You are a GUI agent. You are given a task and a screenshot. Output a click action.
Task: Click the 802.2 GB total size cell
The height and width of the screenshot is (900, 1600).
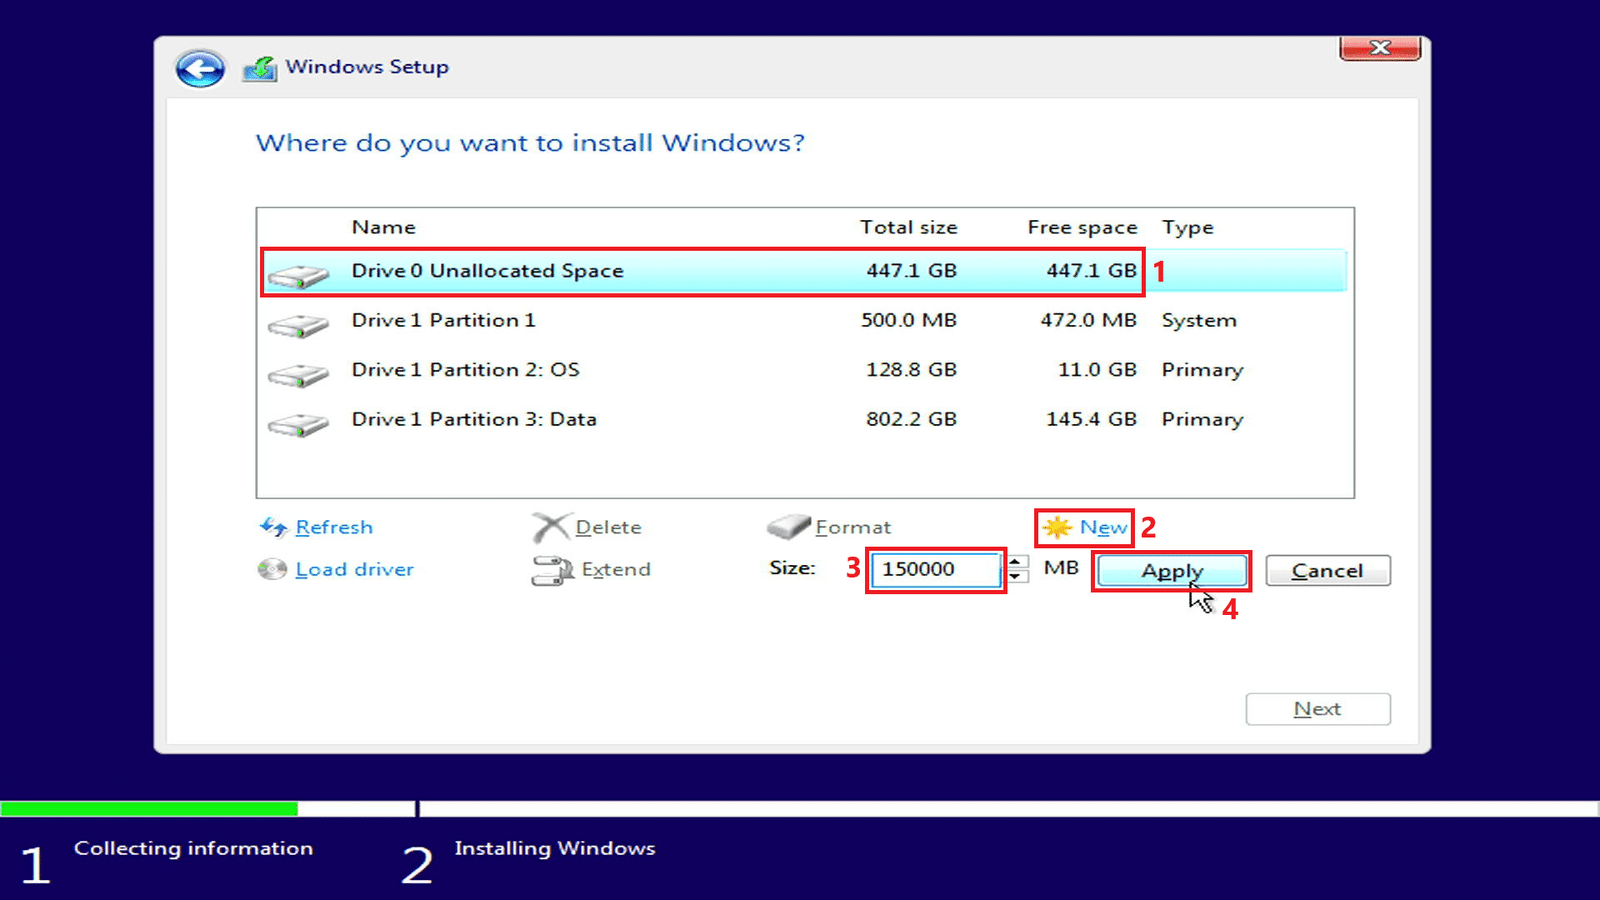tap(911, 419)
